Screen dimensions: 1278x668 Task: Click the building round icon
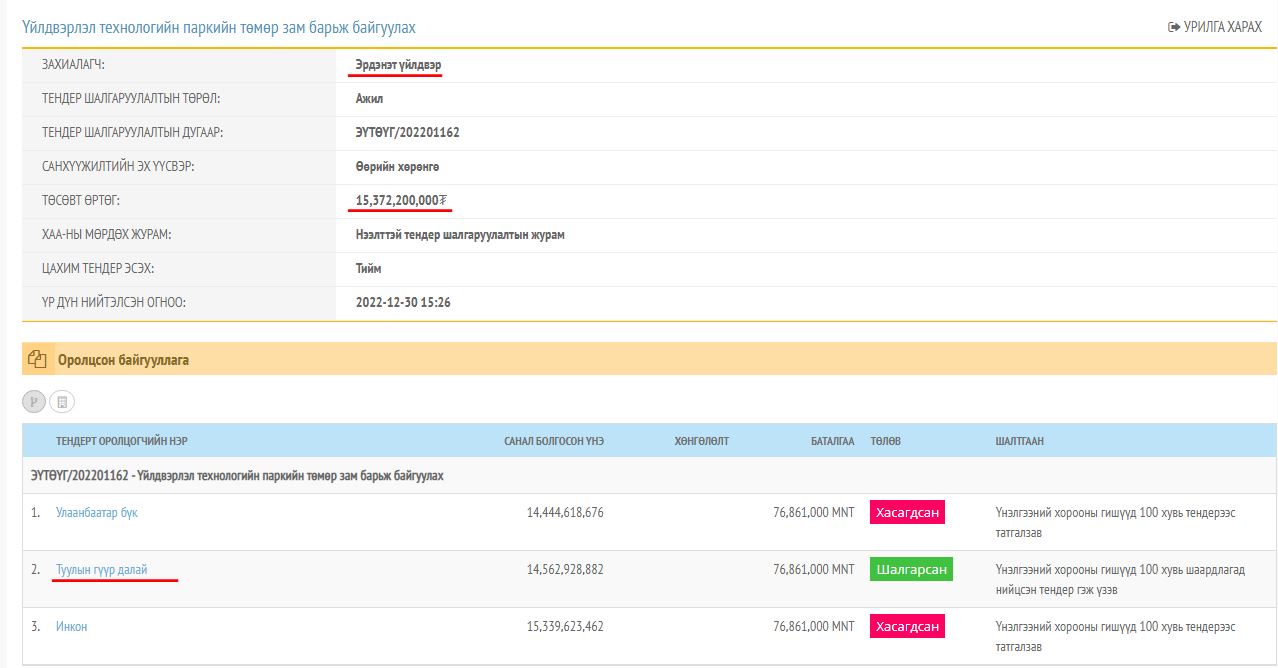click(x=62, y=402)
